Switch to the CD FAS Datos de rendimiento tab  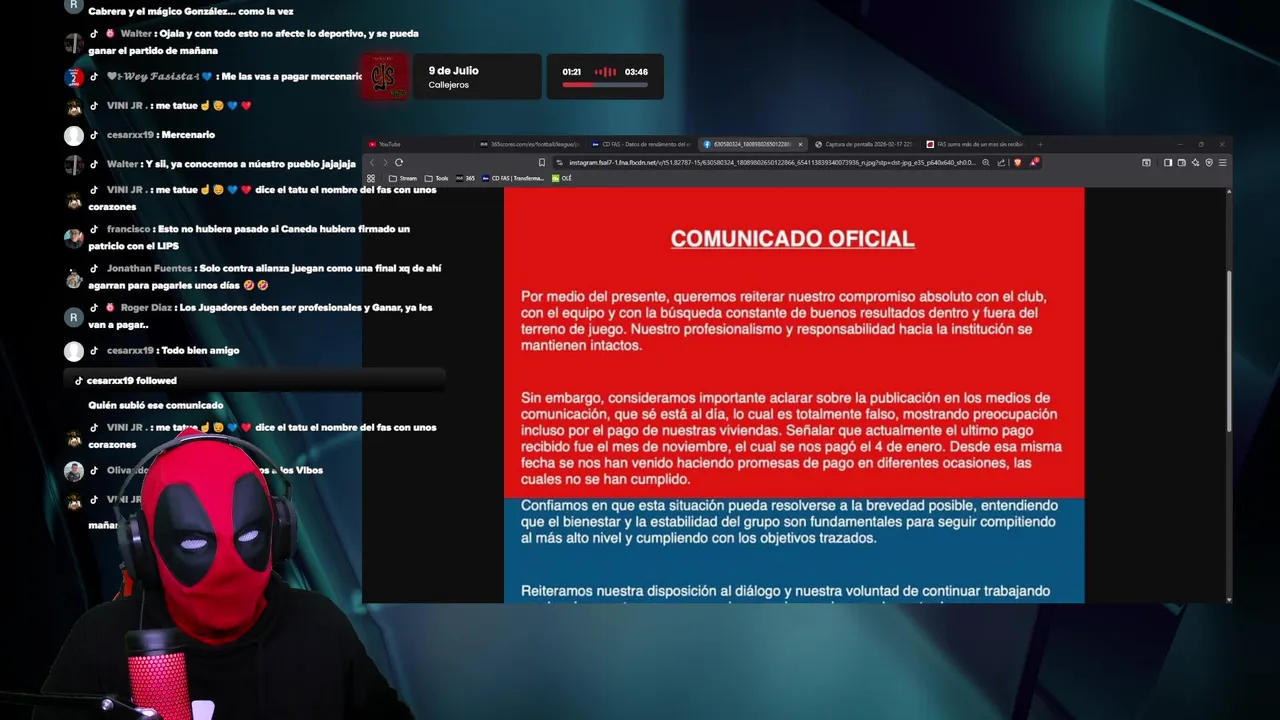[x=641, y=144]
